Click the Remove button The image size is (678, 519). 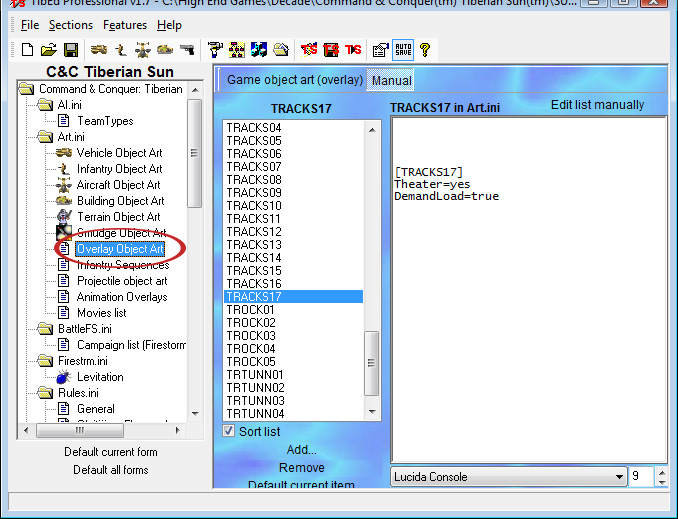click(x=301, y=468)
